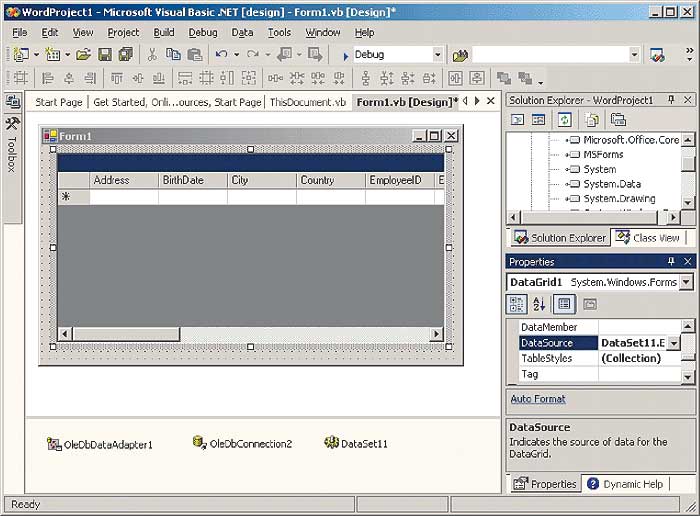Click the Align to Grid layout icon
The width and height of the screenshot is (700, 516).
[x=20, y=78]
